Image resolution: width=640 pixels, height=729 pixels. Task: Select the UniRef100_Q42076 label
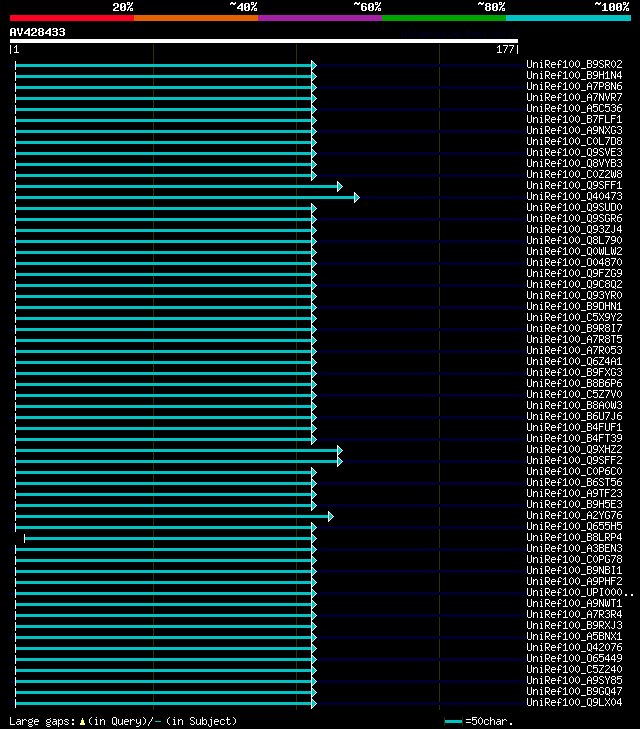(x=574, y=648)
